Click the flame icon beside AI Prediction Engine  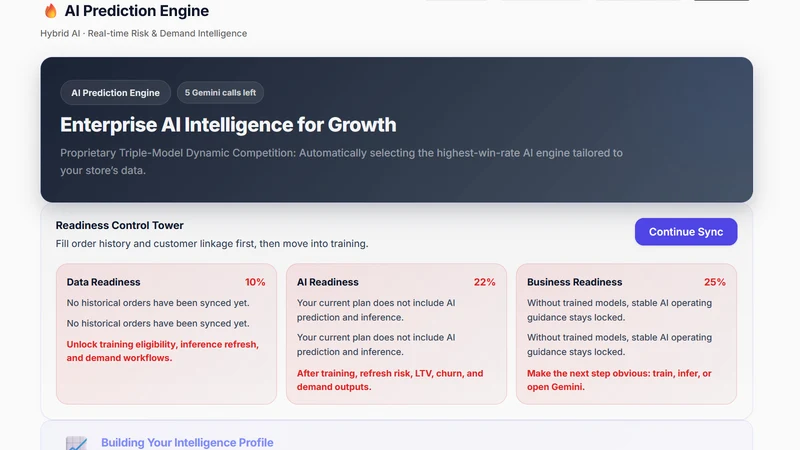point(51,11)
